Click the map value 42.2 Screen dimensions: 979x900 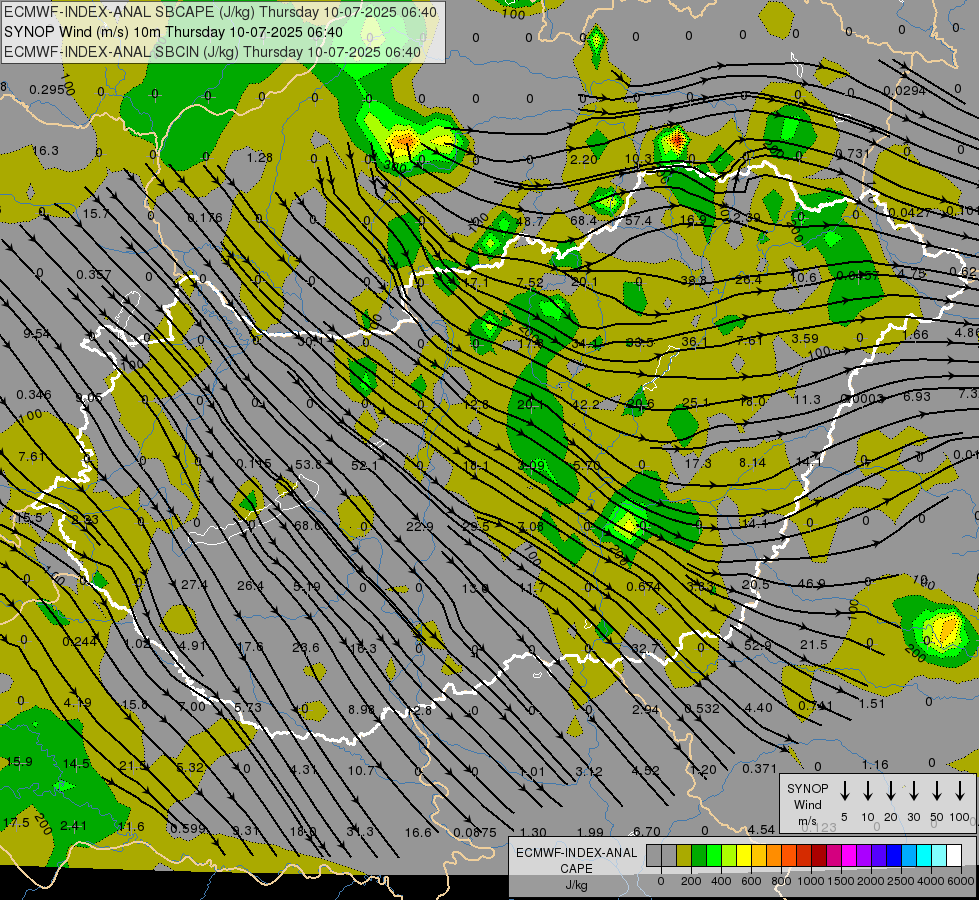pos(586,404)
